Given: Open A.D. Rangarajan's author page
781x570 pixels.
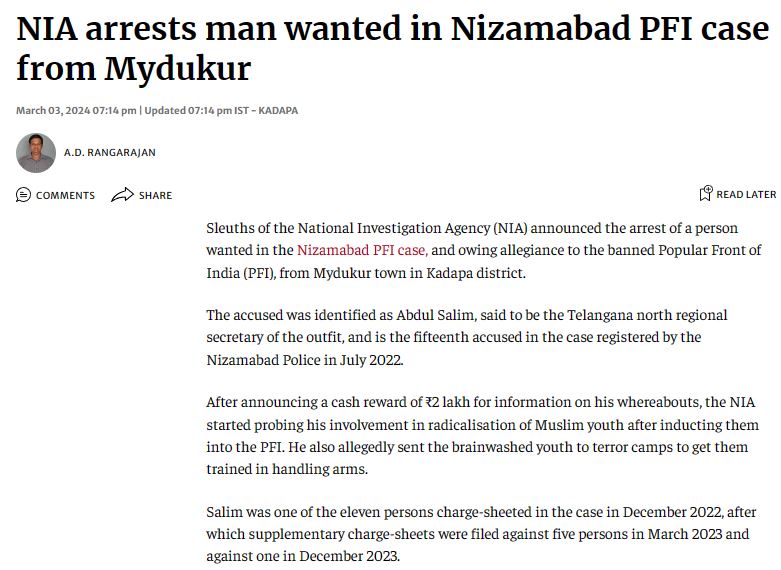Looking at the screenshot, I should [109, 153].
